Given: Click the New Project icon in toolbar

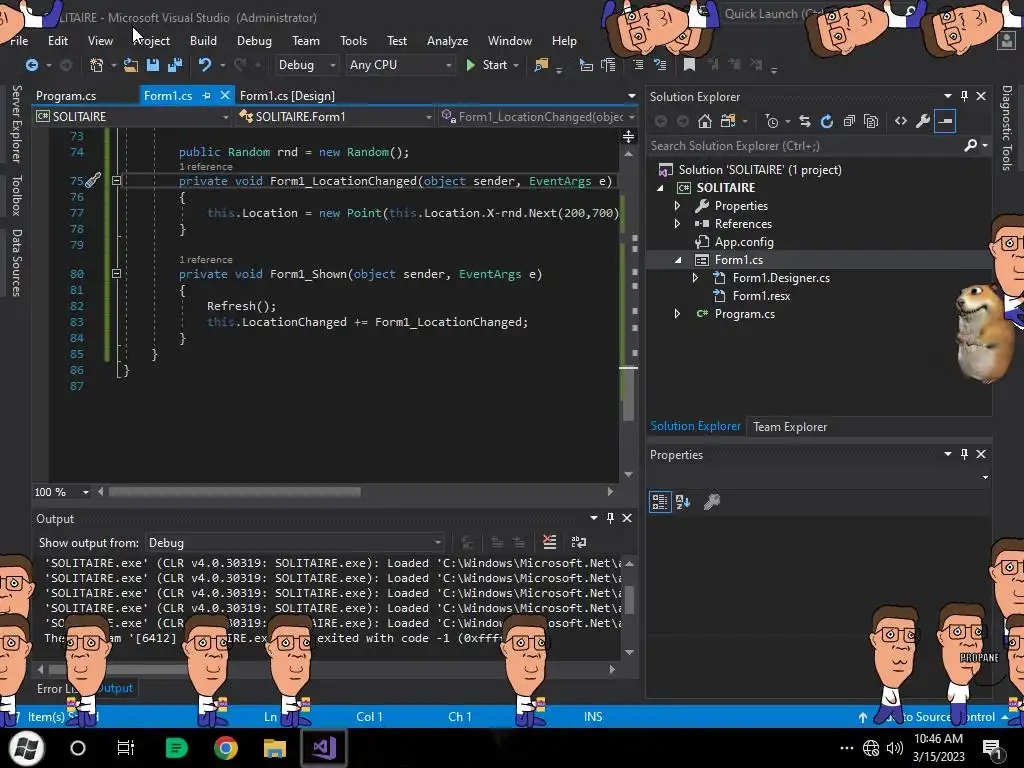Looking at the screenshot, I should tap(97, 65).
